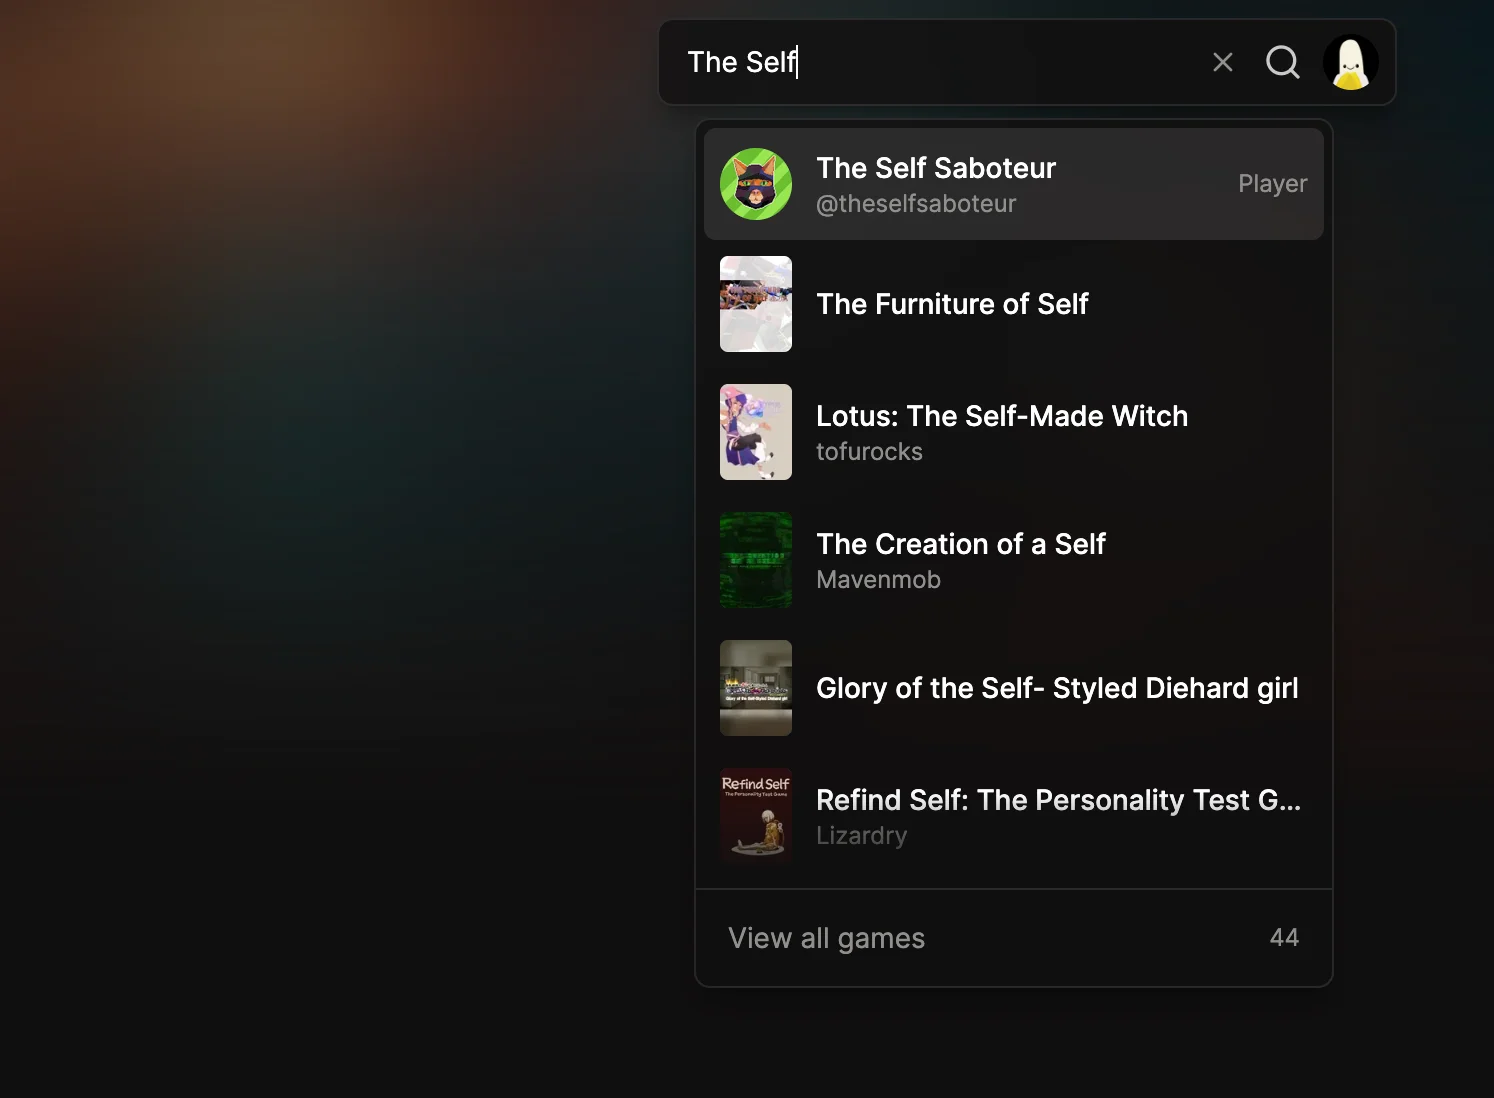This screenshot has height=1098, width=1494.
Task: Select The Furniture of Self game result
Action: click(1014, 304)
